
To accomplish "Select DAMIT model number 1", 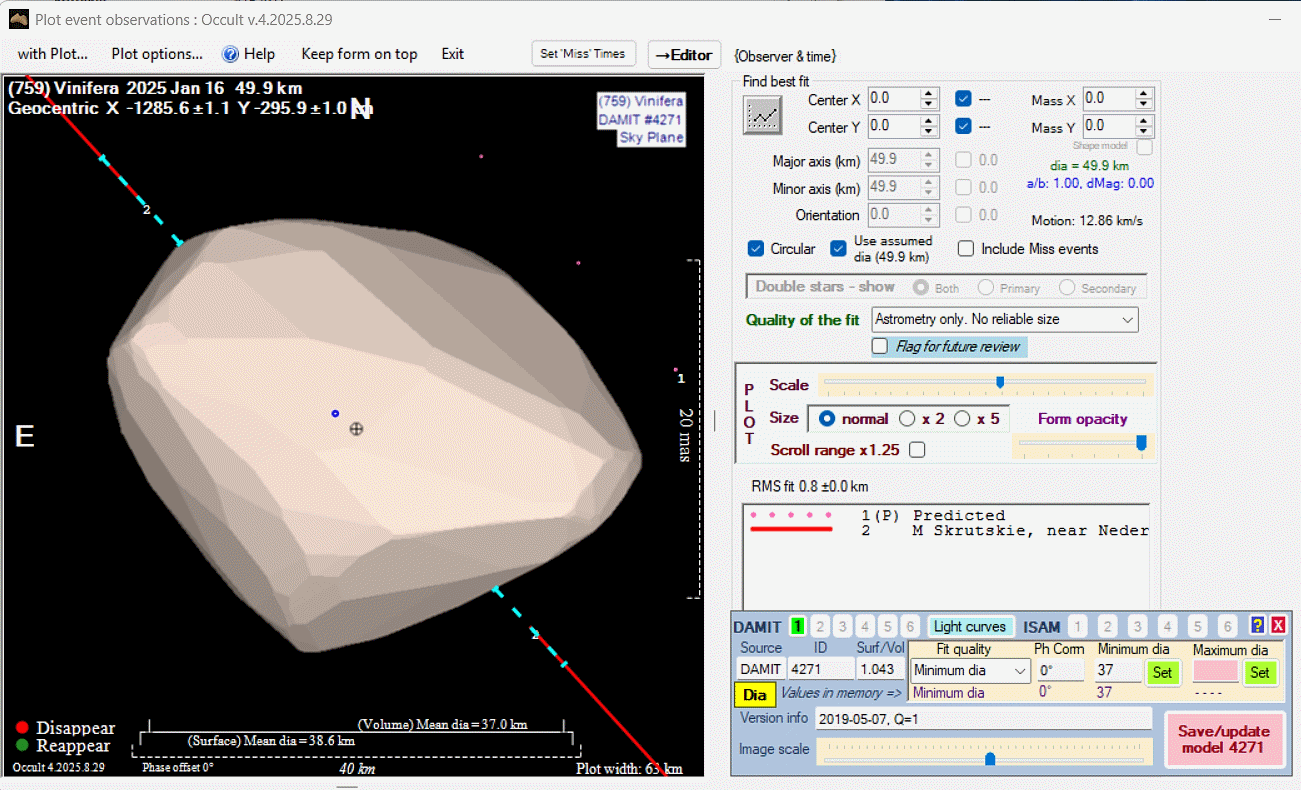I will 797,627.
